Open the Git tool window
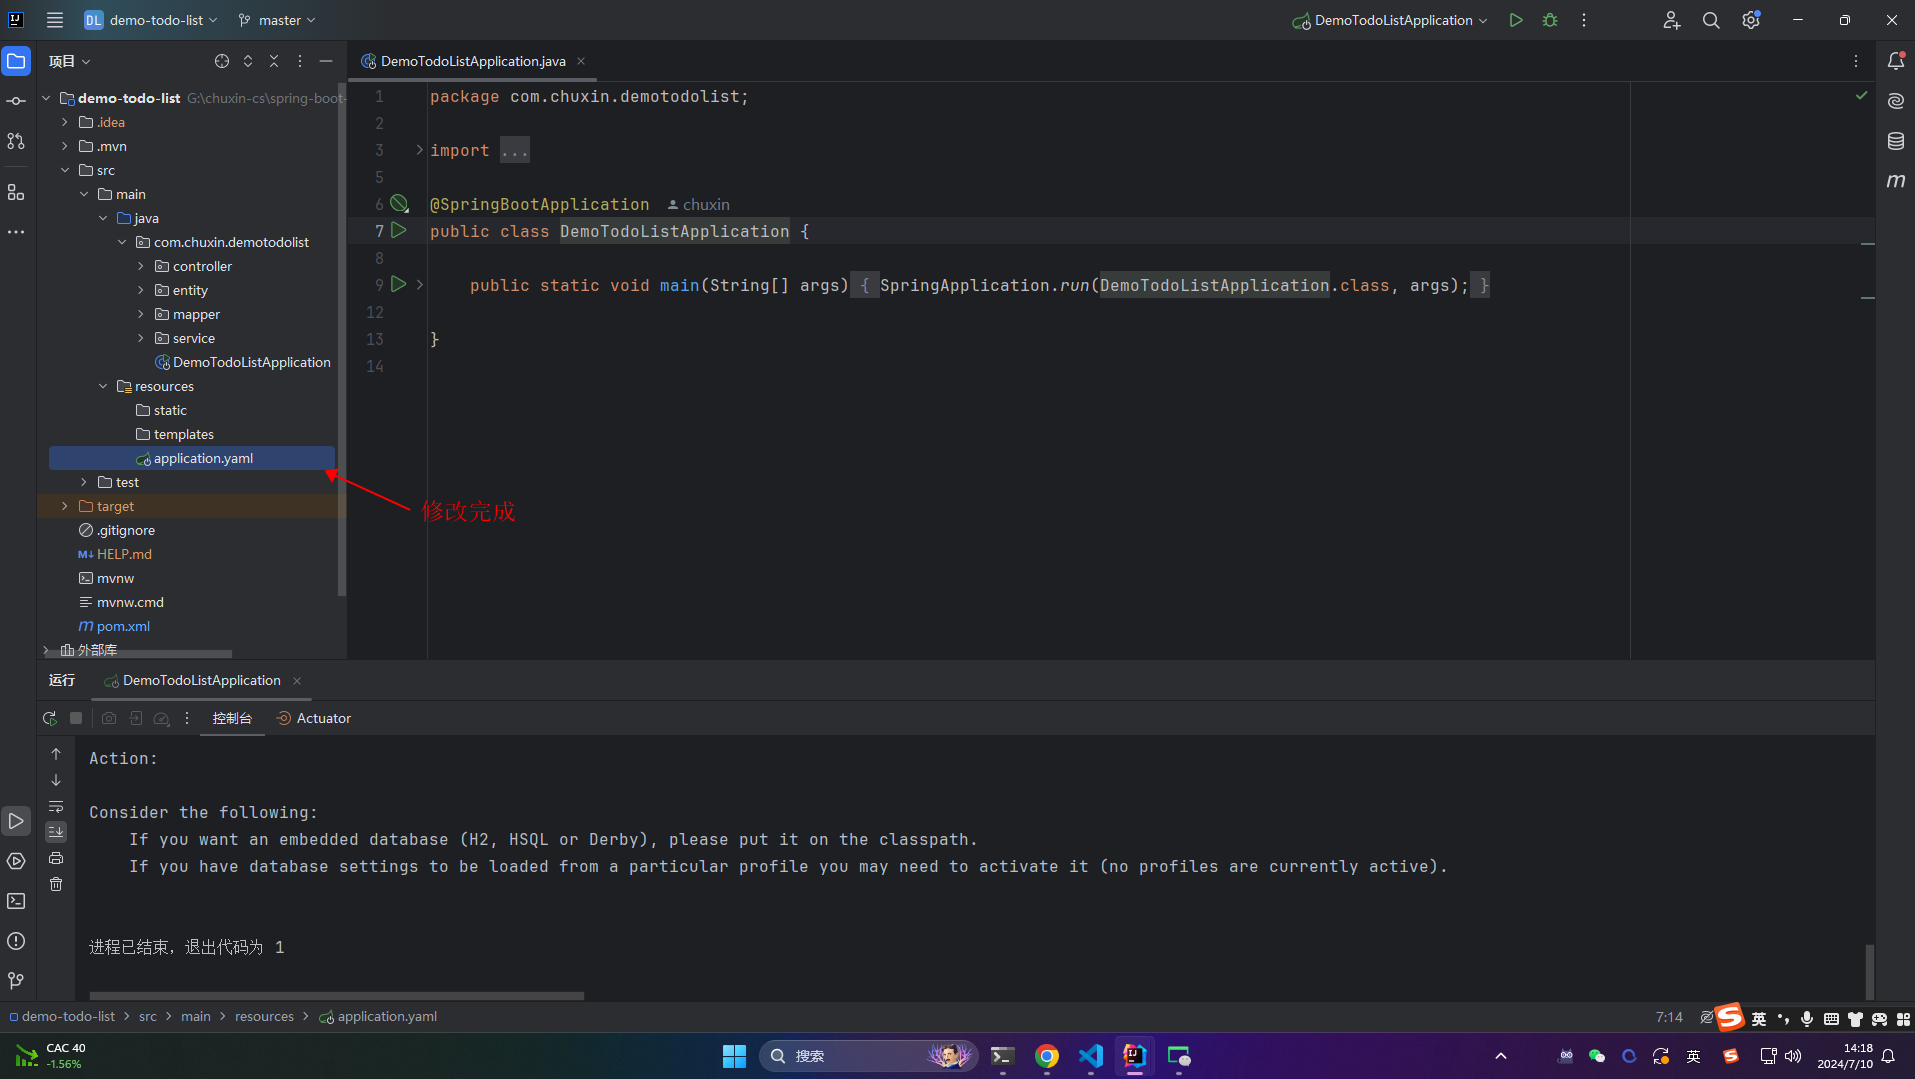The width and height of the screenshot is (1915, 1079). coord(16,981)
